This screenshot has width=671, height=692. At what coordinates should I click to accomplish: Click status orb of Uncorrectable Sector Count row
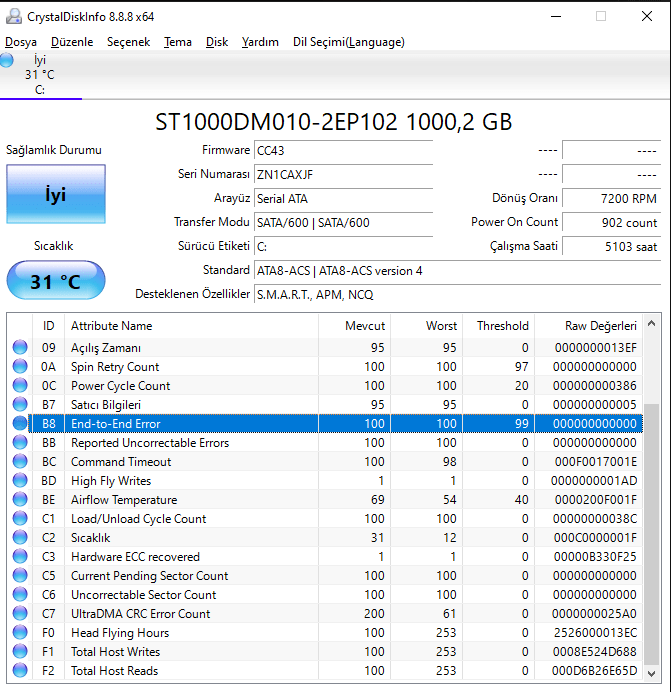[x=20, y=594]
